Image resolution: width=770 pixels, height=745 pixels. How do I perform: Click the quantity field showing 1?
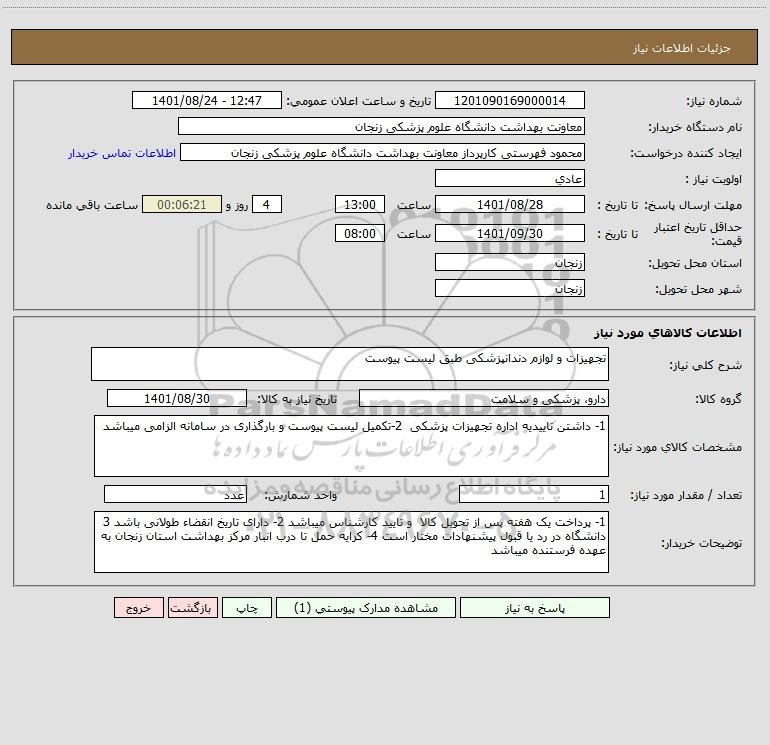coord(534,494)
